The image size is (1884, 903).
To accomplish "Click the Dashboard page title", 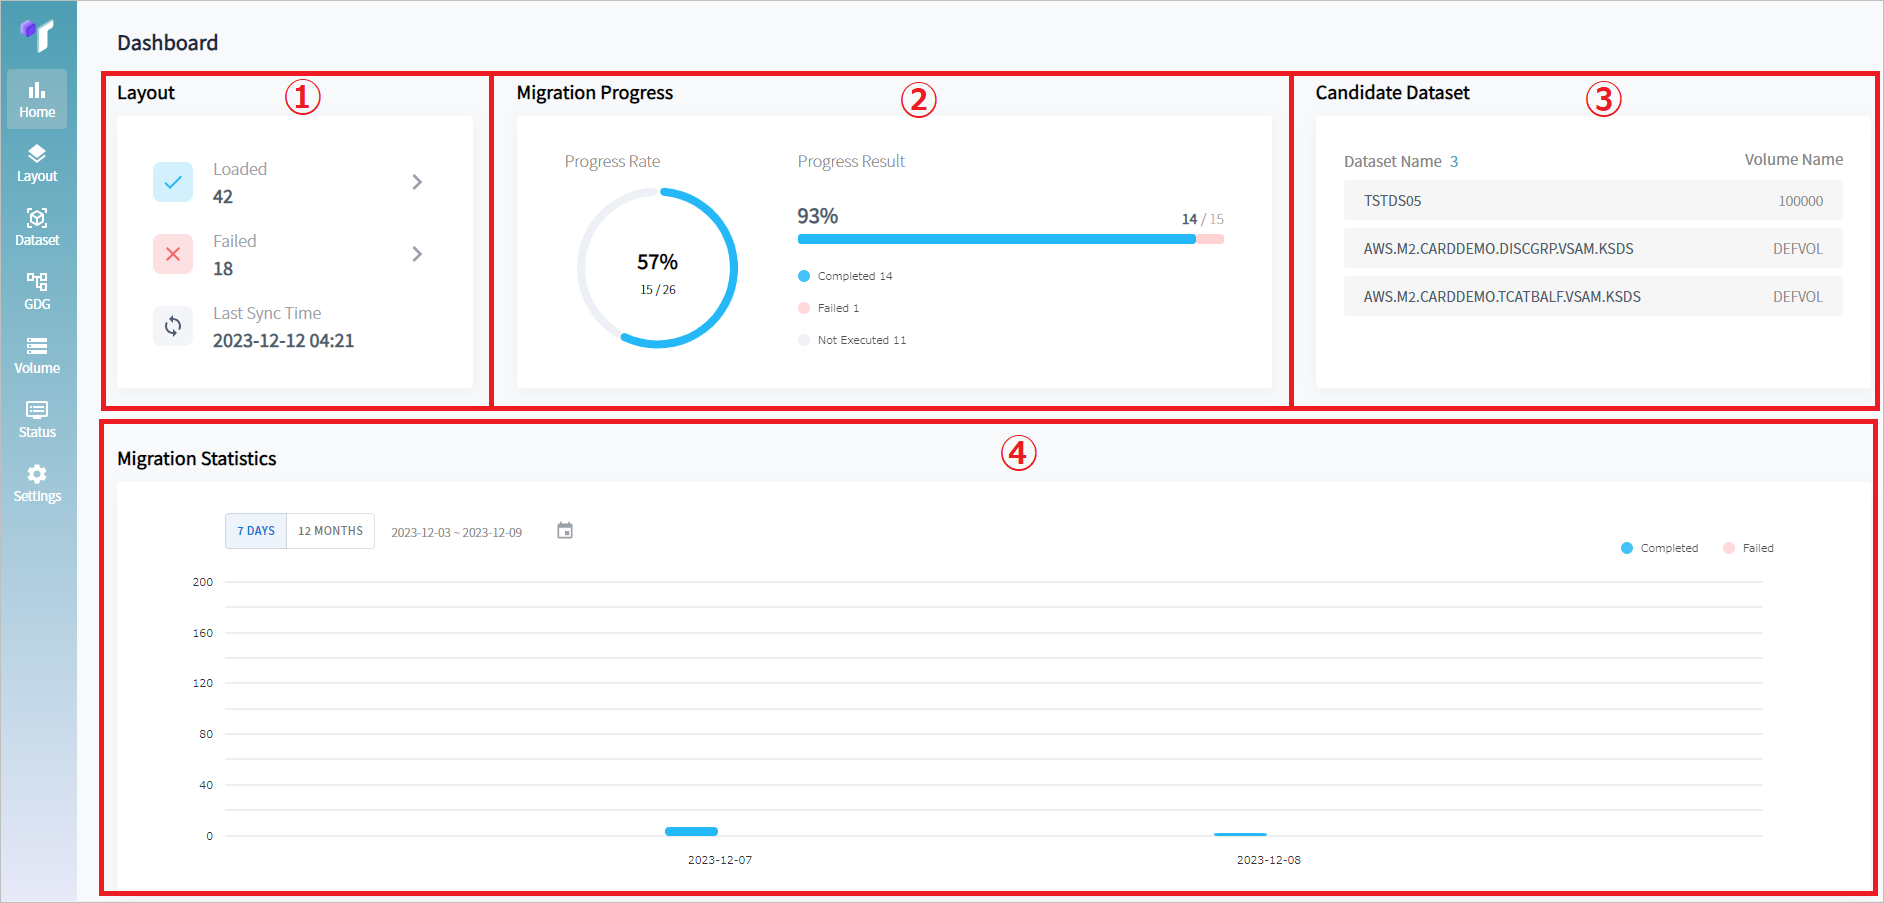I will pos(167,42).
